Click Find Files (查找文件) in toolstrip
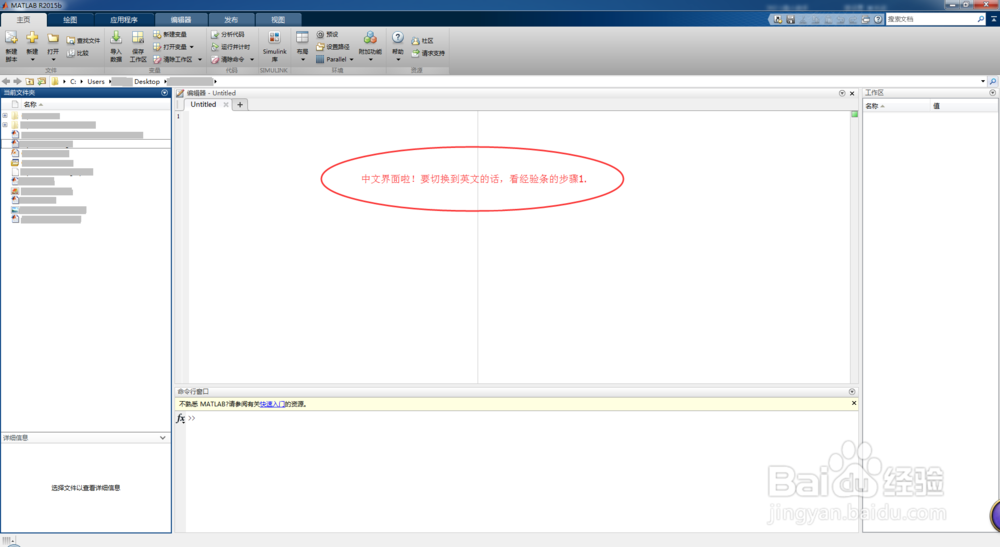The height and width of the screenshot is (547, 1000). pos(84,40)
